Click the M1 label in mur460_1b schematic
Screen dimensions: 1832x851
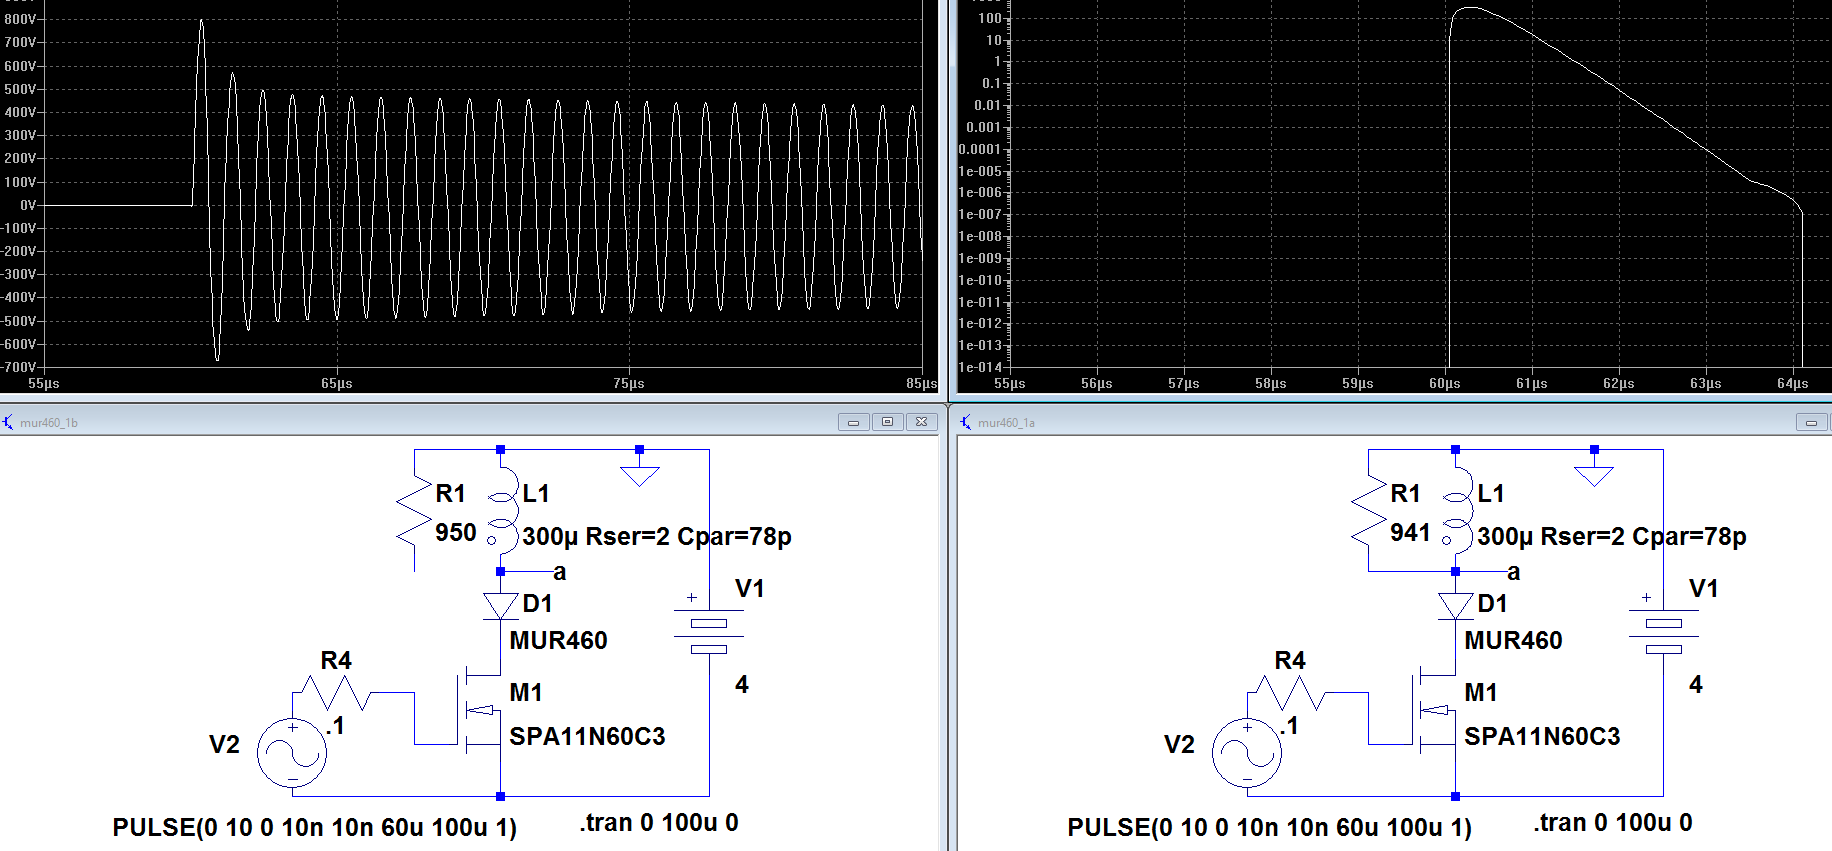click(x=526, y=692)
